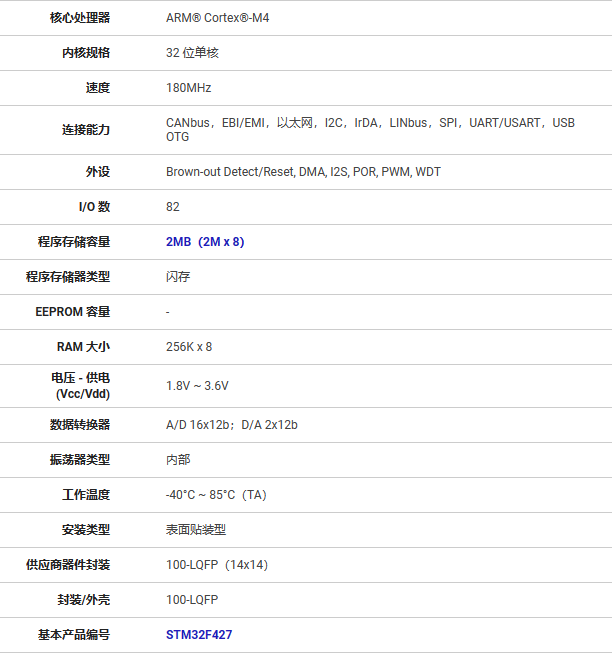Select the 程序存储器类型 label
The width and height of the screenshot is (612, 655).
click(68, 277)
